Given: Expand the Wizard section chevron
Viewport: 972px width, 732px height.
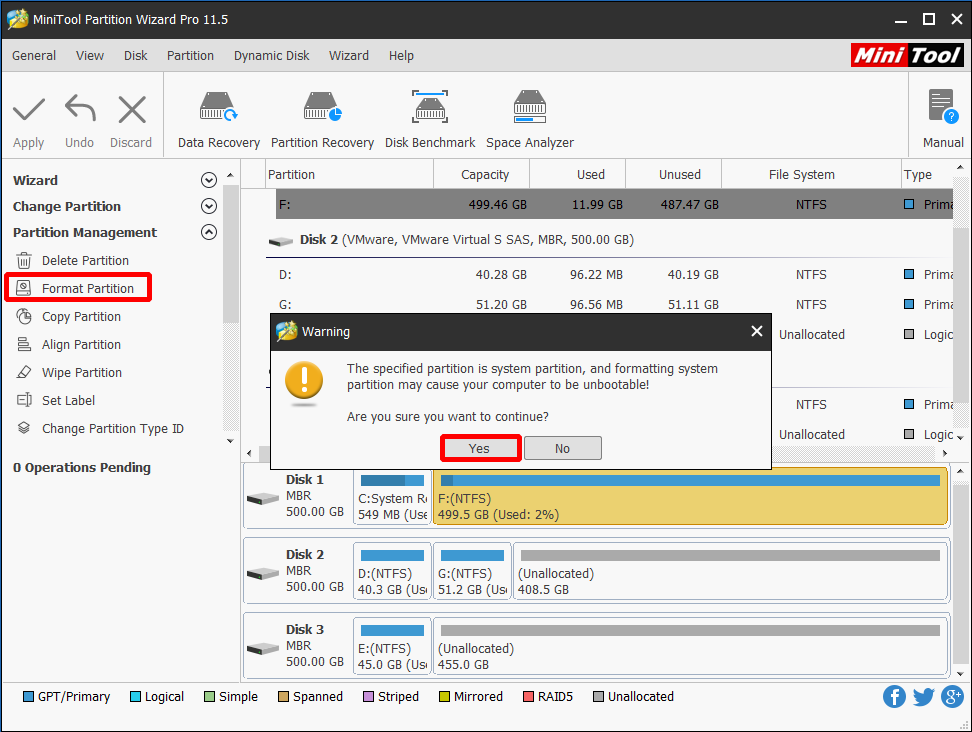Looking at the screenshot, I should click(x=209, y=180).
